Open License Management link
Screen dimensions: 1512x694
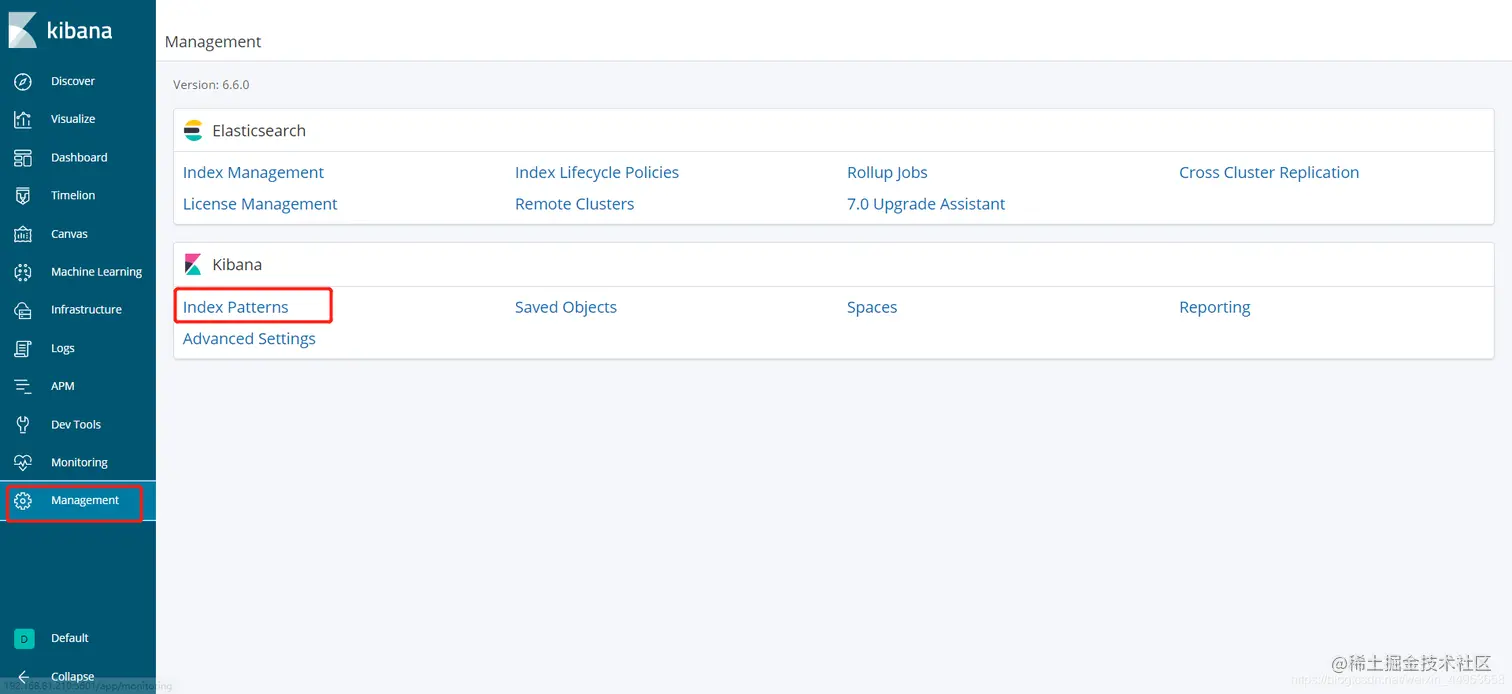[260, 204]
